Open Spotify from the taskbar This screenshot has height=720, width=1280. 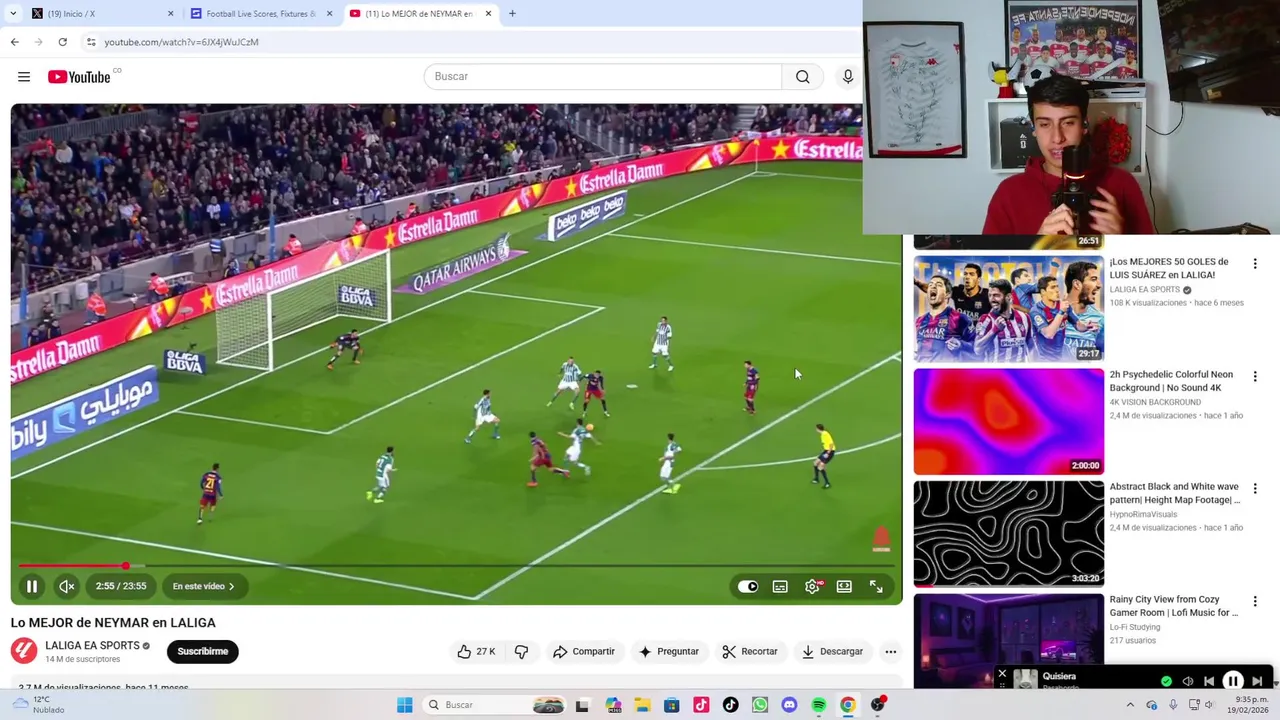click(819, 705)
